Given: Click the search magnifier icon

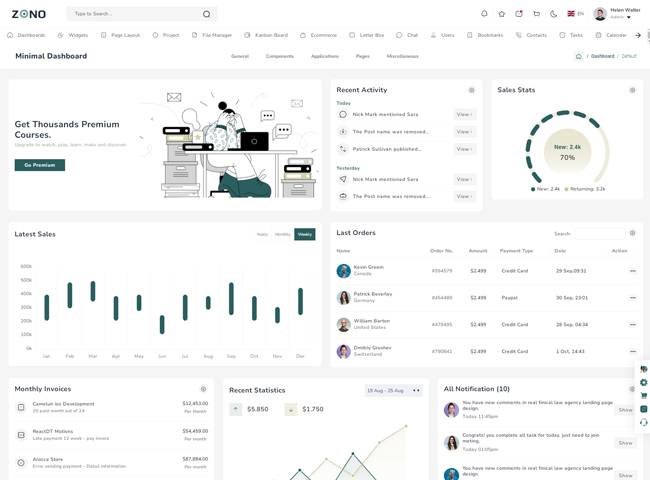Looking at the screenshot, I should click(207, 14).
